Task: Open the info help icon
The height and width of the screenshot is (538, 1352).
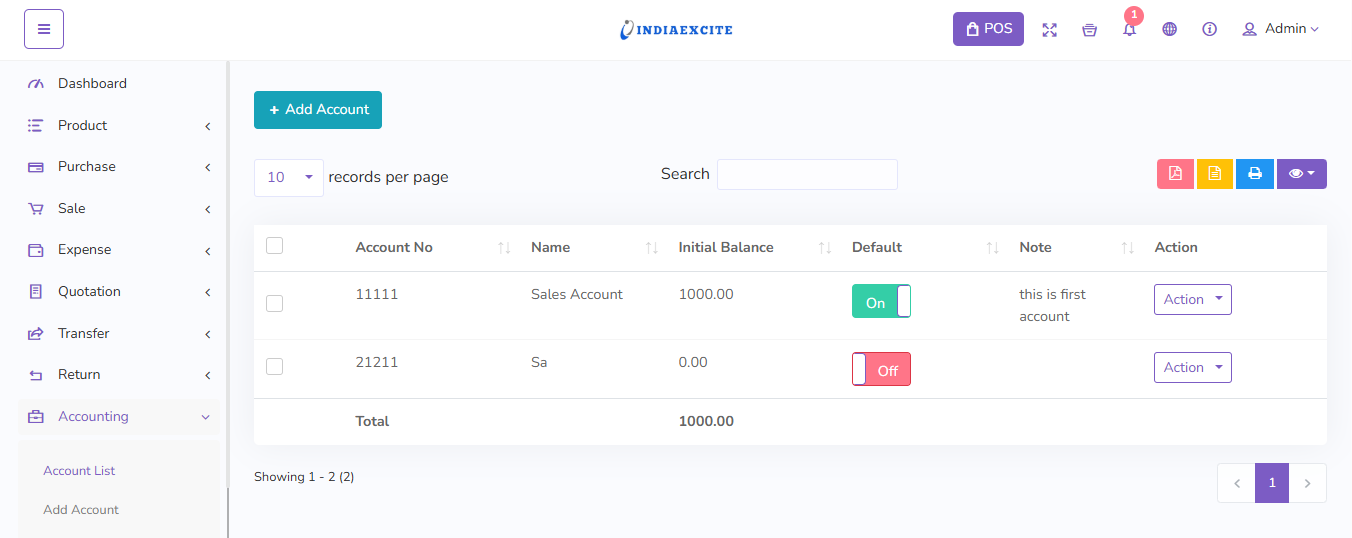Action: (1209, 30)
